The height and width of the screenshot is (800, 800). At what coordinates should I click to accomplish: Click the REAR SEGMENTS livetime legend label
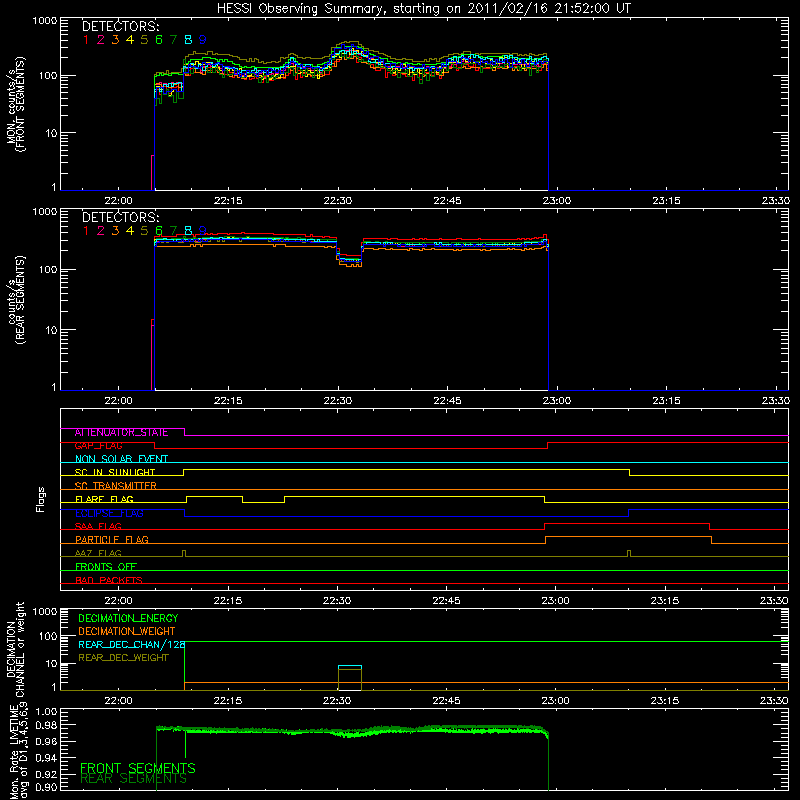click(134, 779)
